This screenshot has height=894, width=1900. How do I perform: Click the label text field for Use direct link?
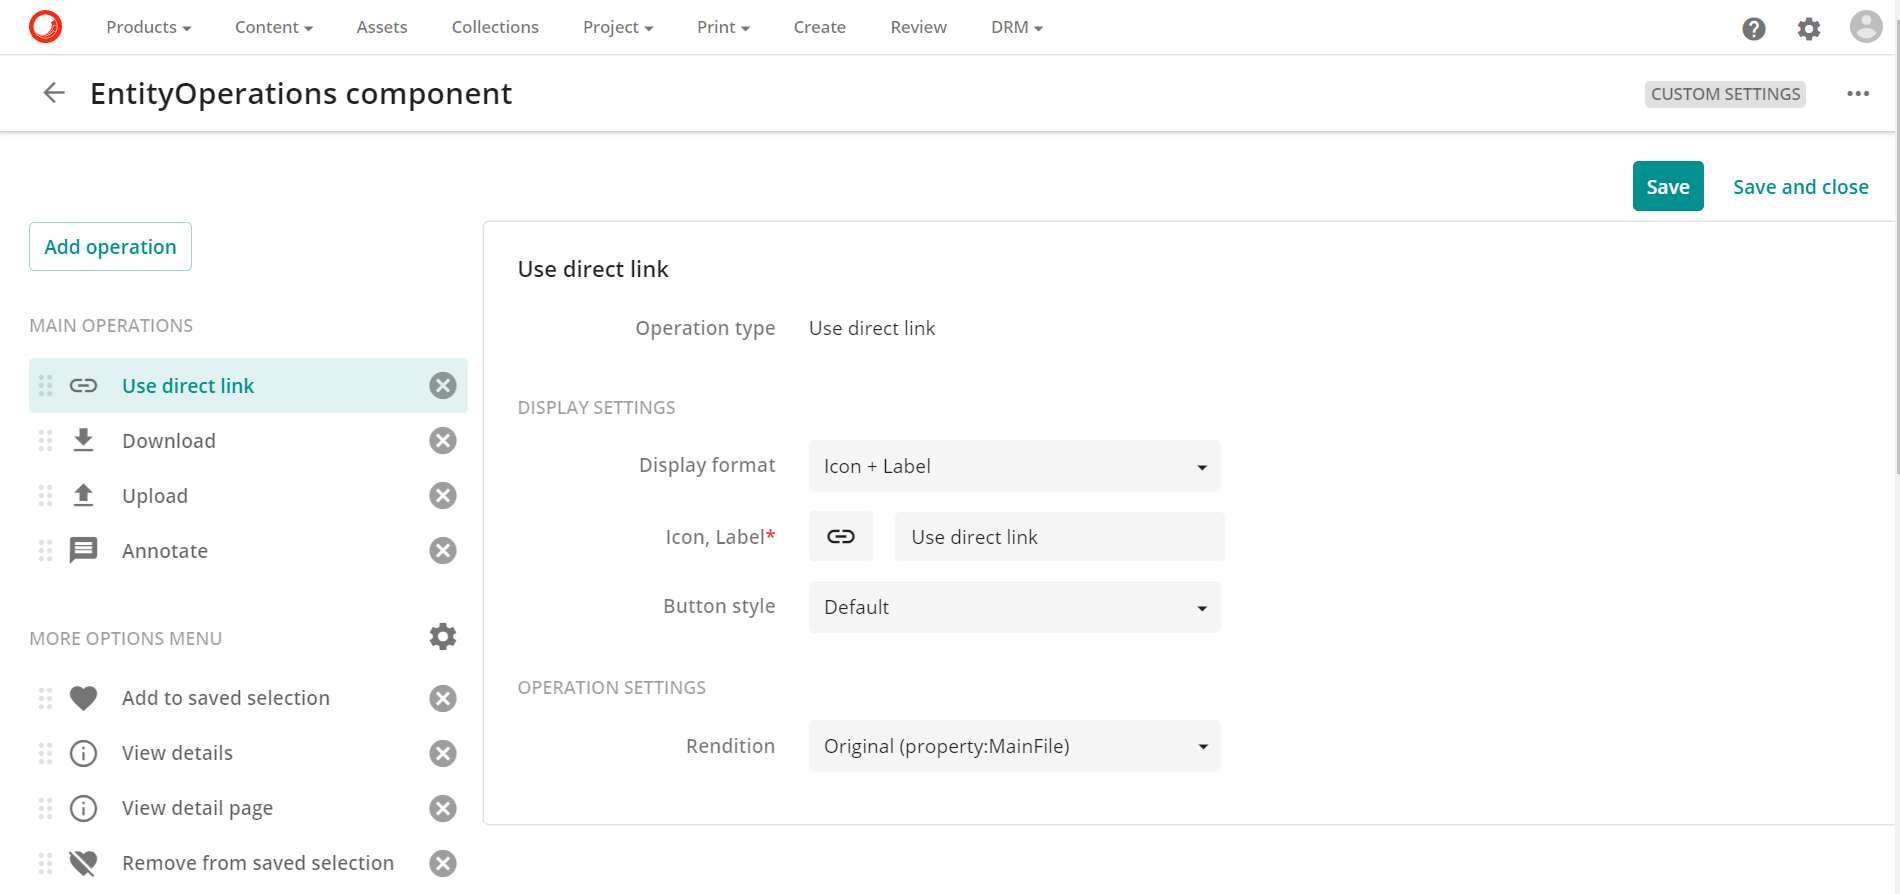tap(1058, 537)
